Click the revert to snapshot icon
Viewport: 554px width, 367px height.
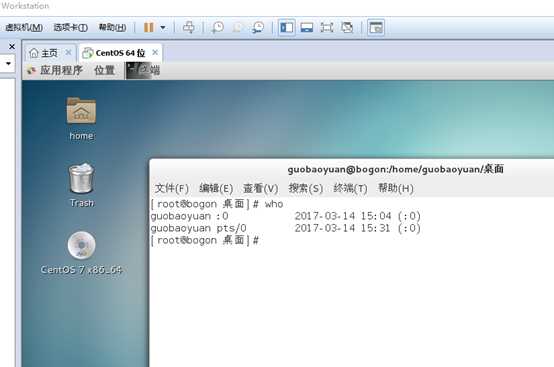click(x=238, y=27)
